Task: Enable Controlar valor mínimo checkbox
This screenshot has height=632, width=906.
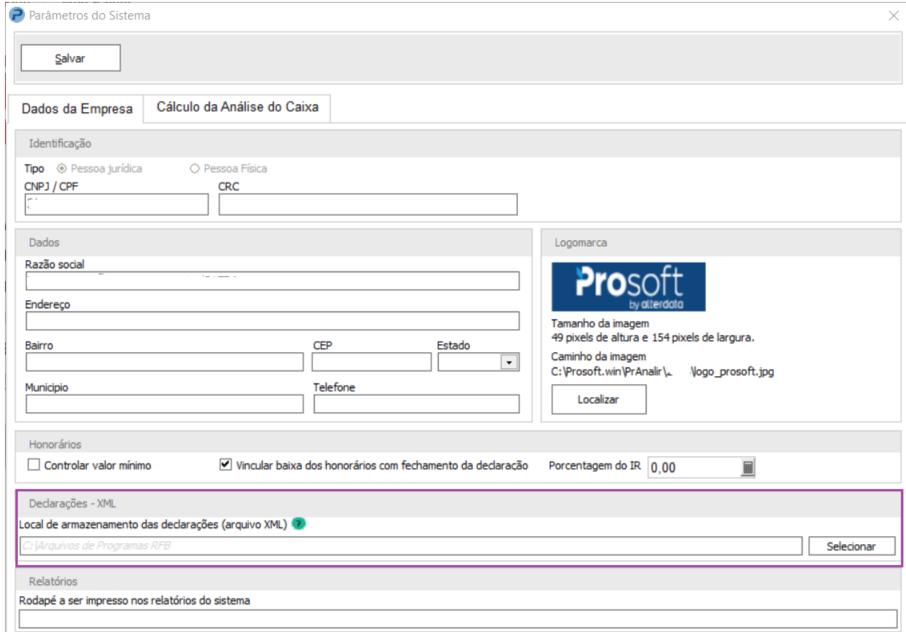Action: click(x=34, y=465)
